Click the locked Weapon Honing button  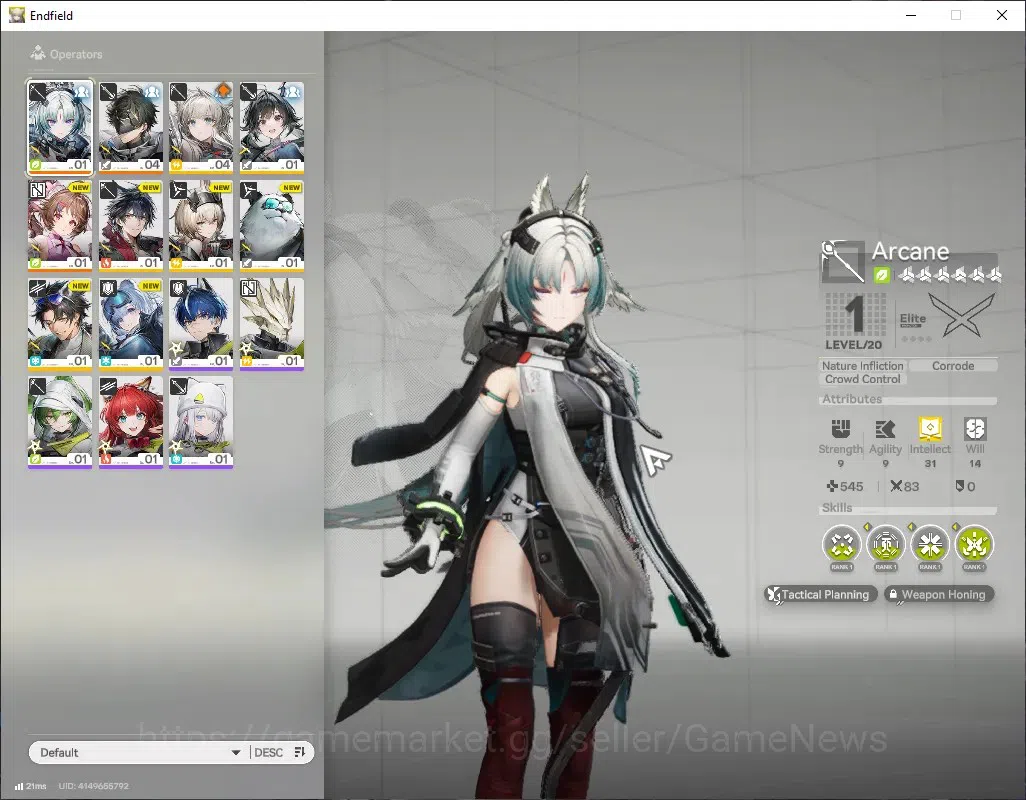pos(939,595)
